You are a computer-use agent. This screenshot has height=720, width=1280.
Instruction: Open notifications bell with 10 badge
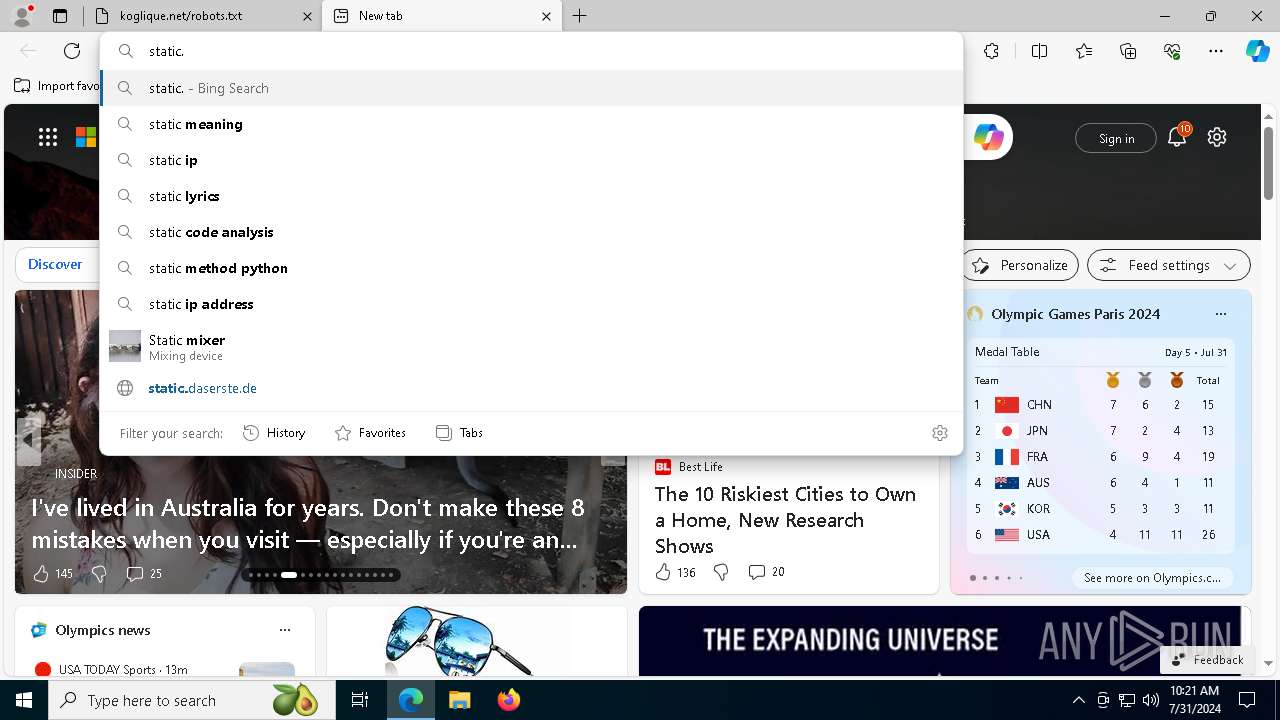1177,137
